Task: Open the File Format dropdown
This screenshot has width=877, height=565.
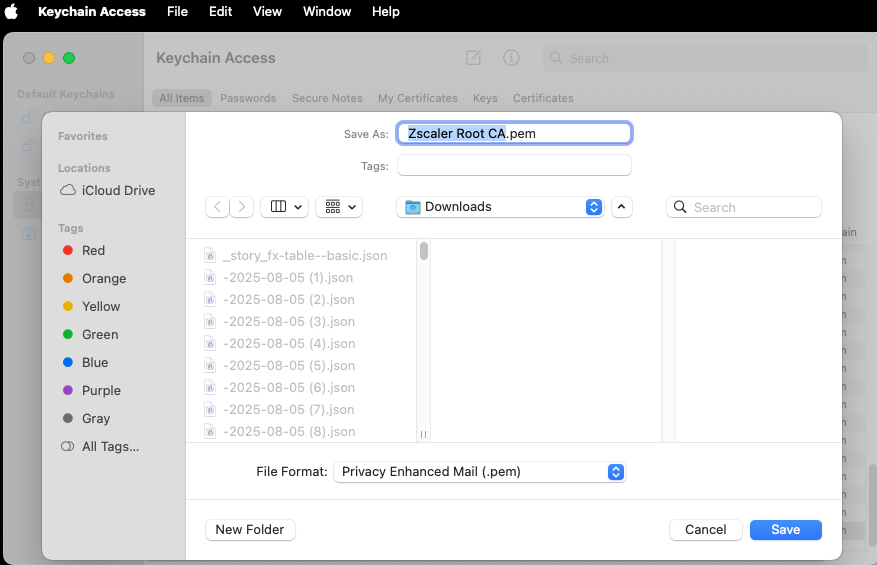Action: tap(479, 472)
